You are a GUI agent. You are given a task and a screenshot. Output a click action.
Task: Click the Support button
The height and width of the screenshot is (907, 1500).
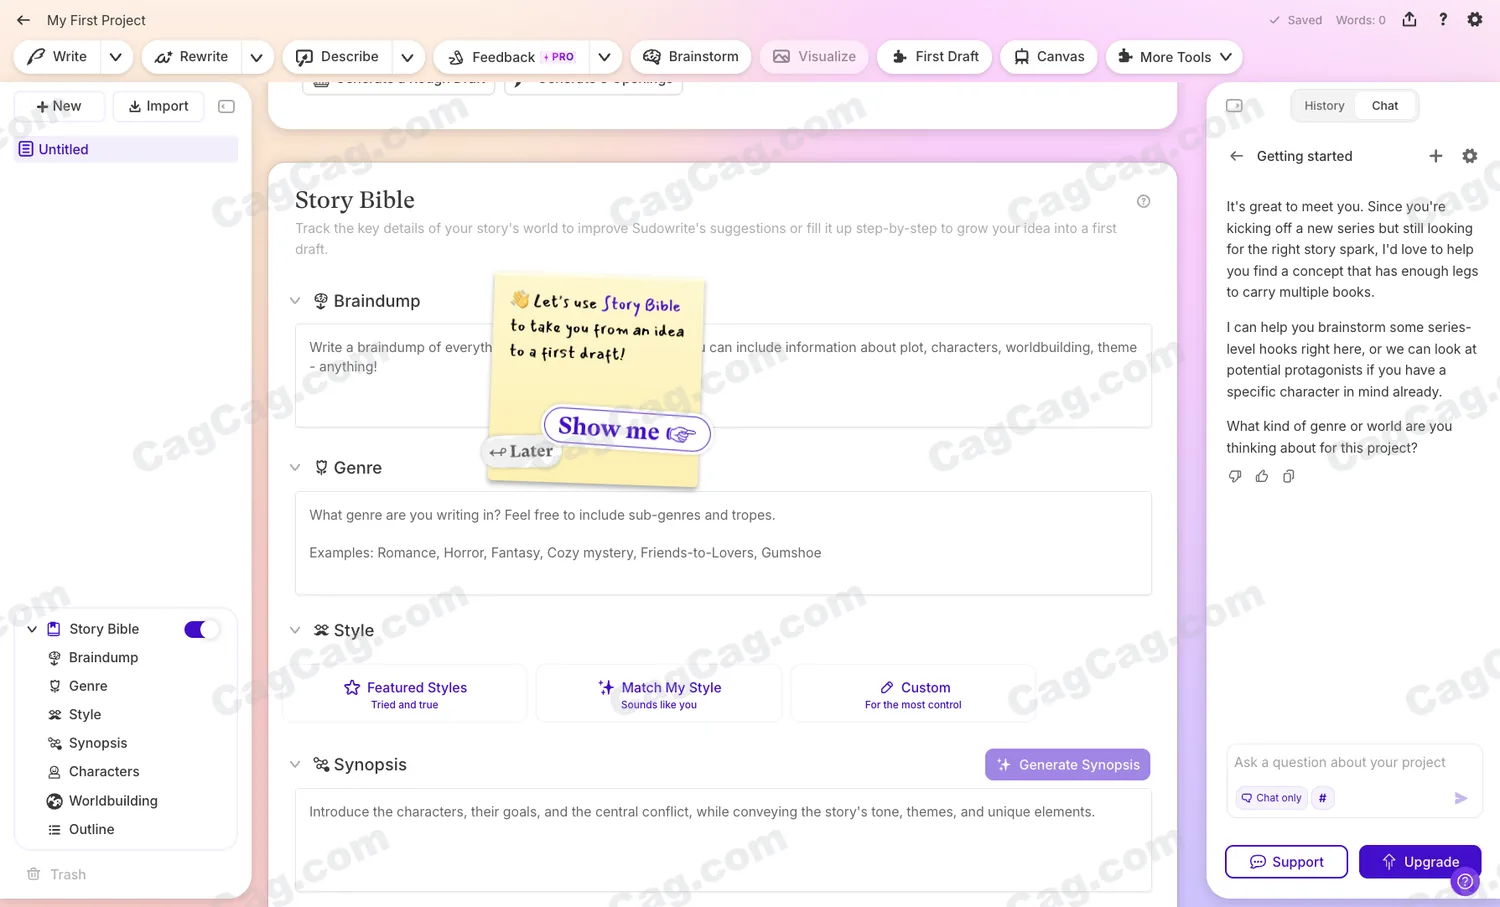tap(1286, 862)
